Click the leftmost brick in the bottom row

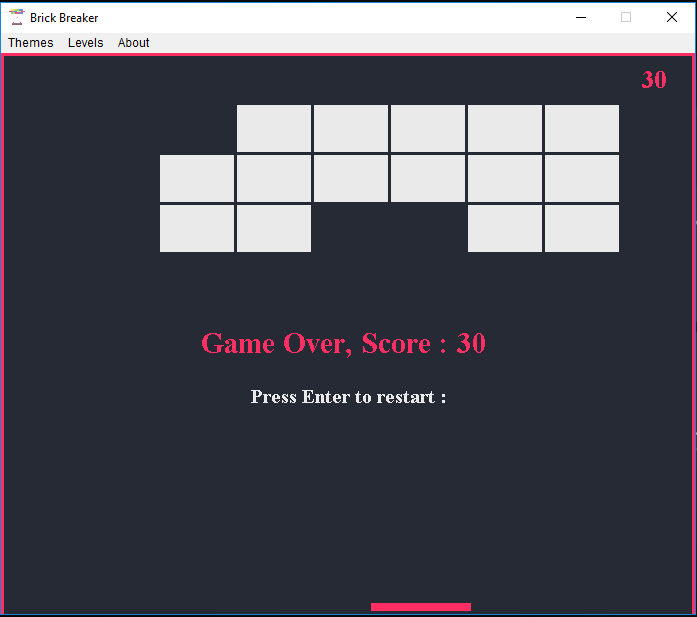click(197, 228)
